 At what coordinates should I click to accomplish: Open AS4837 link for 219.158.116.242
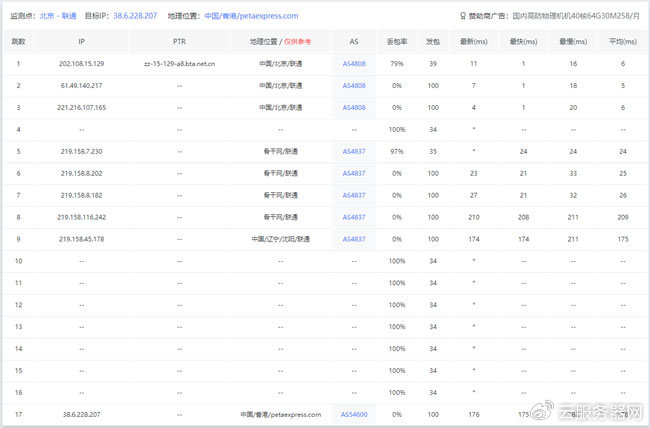pyautogui.click(x=354, y=217)
